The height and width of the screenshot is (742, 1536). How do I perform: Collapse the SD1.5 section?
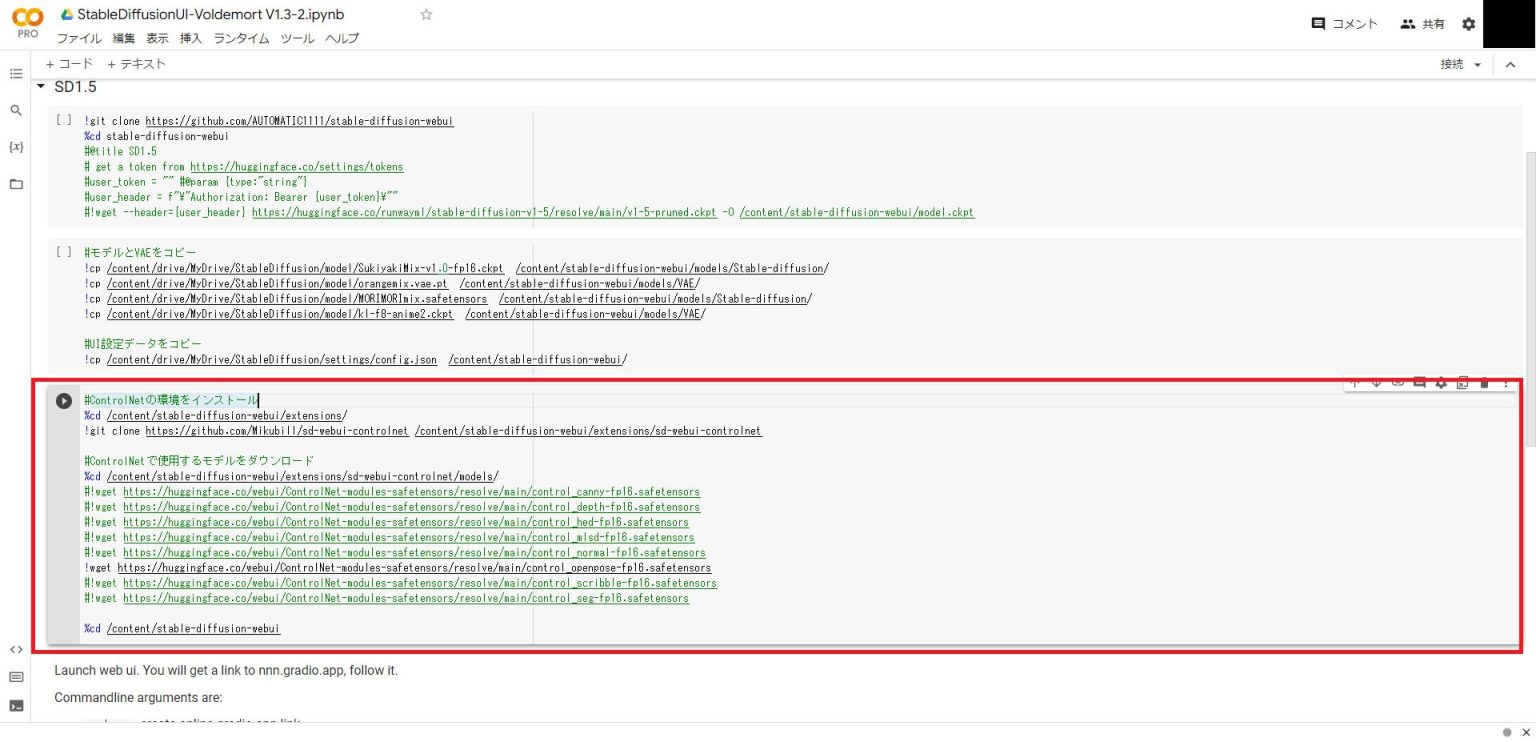pyautogui.click(x=41, y=87)
